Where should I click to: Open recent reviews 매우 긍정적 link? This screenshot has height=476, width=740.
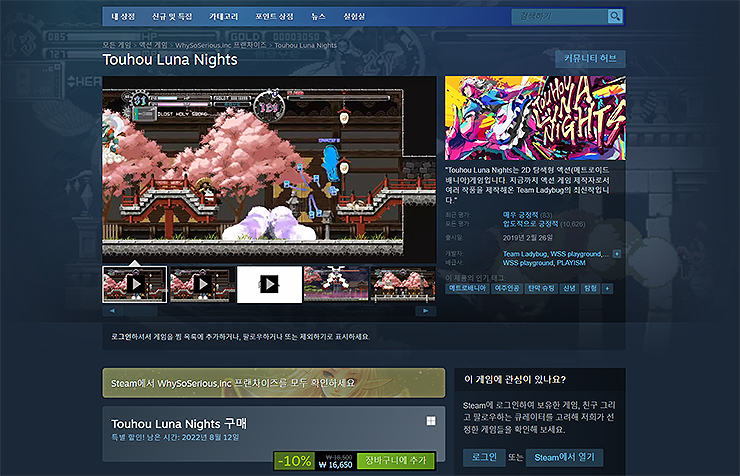tap(520, 215)
